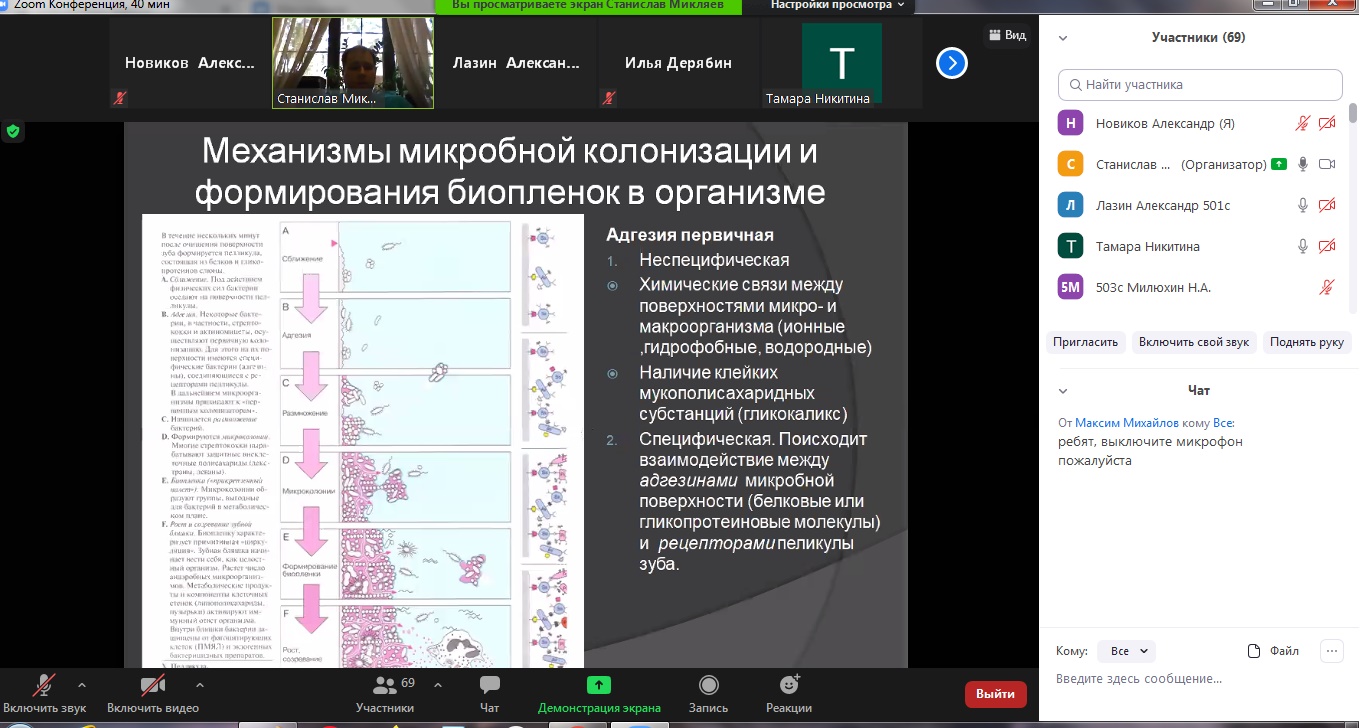The height and width of the screenshot is (728, 1360).
Task: Click the Т avatar of Тамара Никитина
Action: [x=1071, y=246]
